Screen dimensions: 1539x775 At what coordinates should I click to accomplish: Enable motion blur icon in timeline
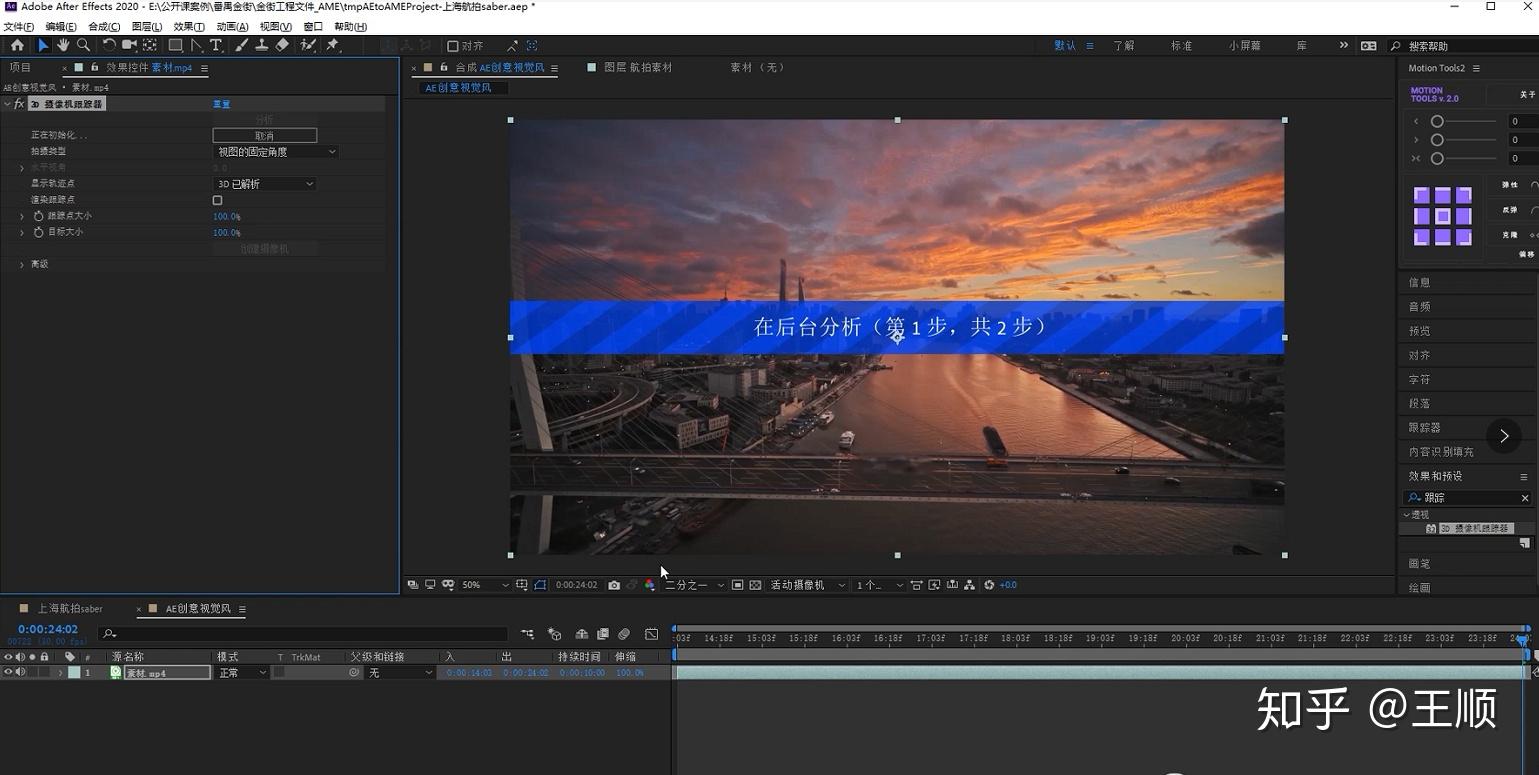click(x=624, y=634)
